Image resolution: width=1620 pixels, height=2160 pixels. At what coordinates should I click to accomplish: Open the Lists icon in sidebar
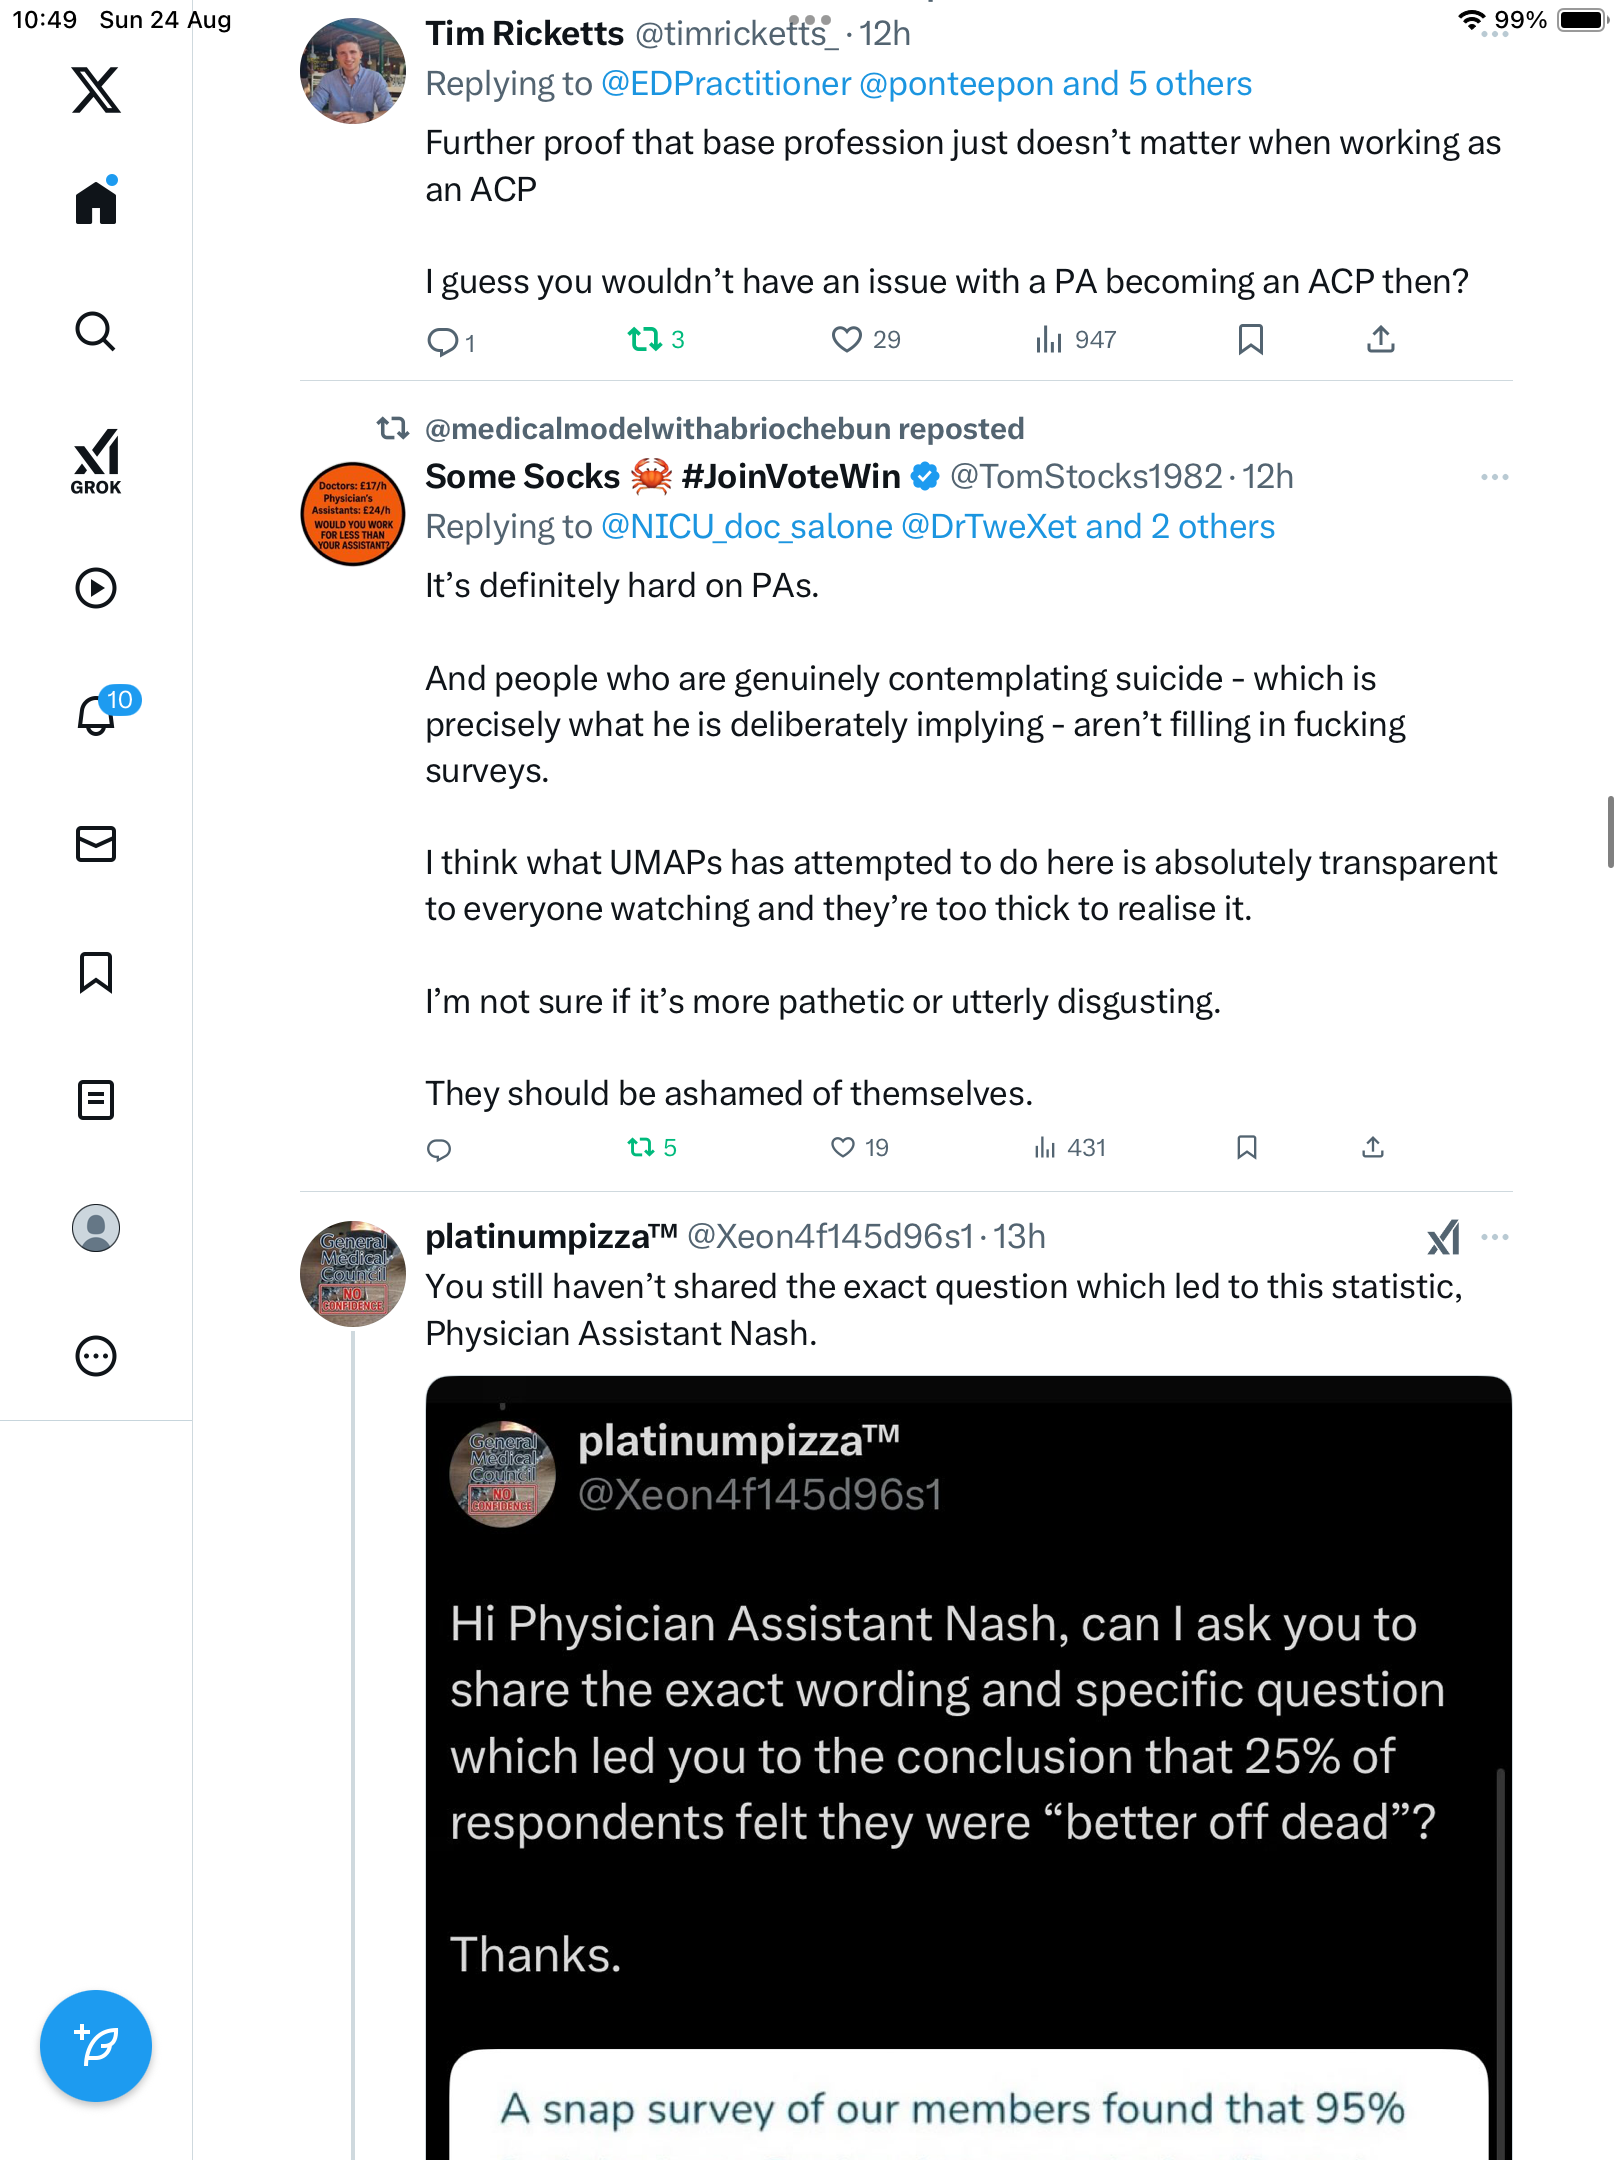[x=96, y=1100]
